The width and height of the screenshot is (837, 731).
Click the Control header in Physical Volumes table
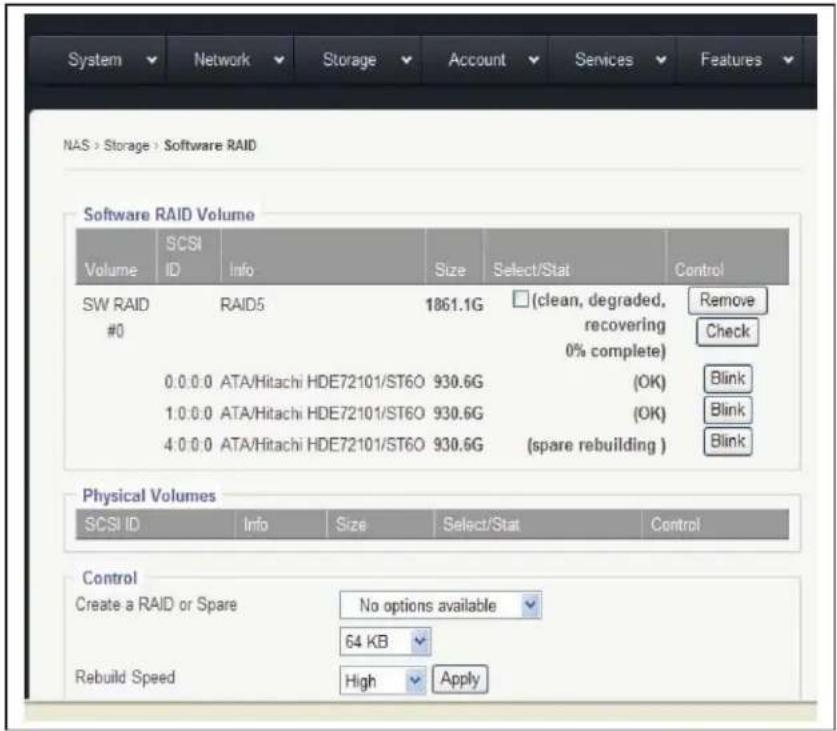(x=675, y=525)
